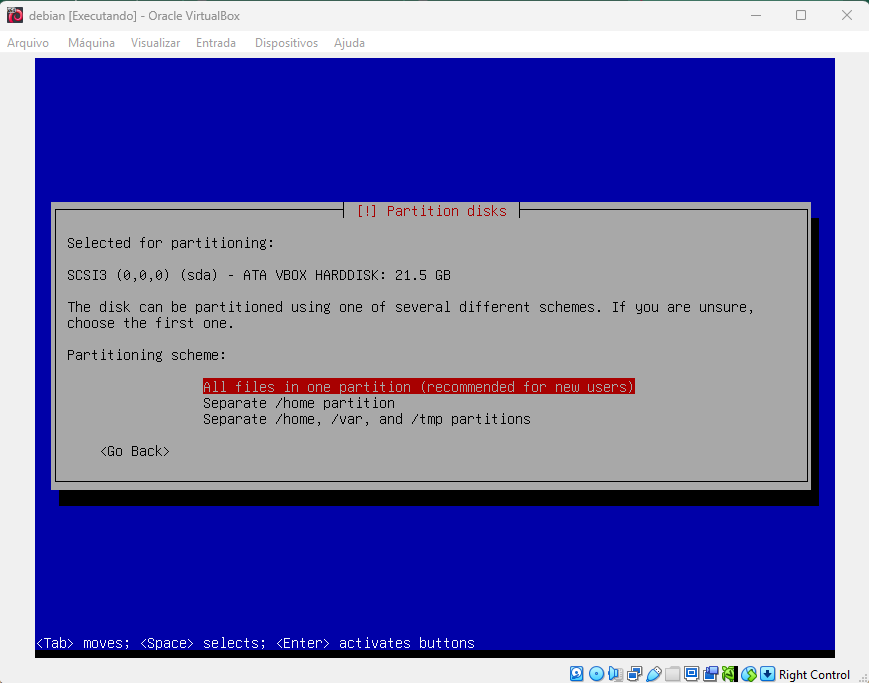Activate the Go Back button
This screenshot has height=683, width=869.
coord(135,451)
